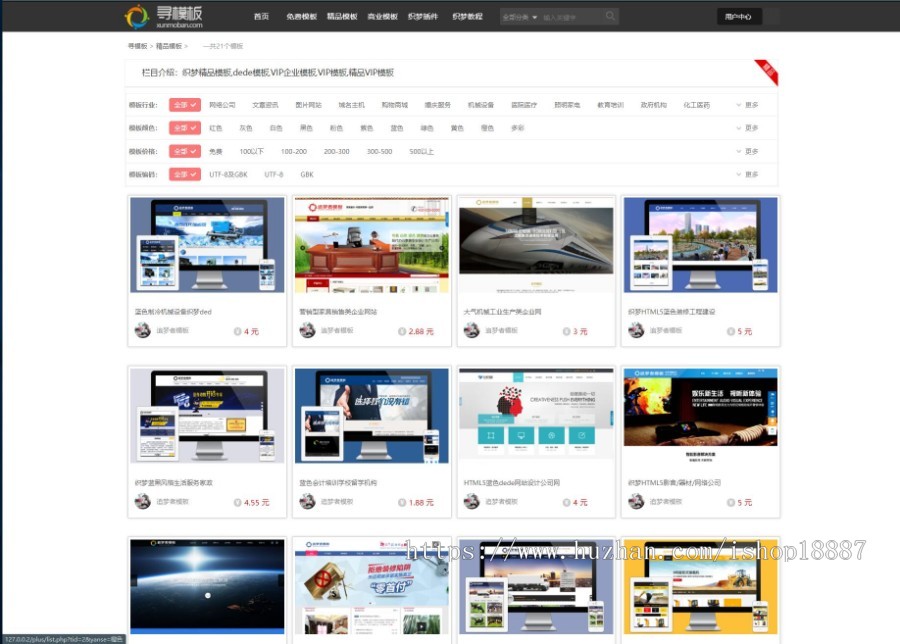
Task: Click 寻模板 breadcrumb link
Action: (x=137, y=46)
